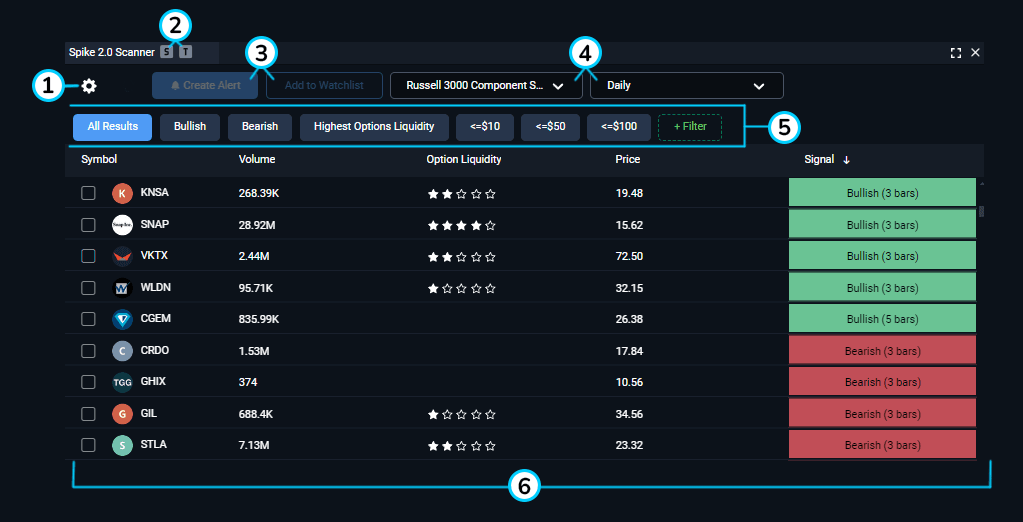
Task: Click the S badge beside Spike 2.0 Scanner
Action: (166, 52)
